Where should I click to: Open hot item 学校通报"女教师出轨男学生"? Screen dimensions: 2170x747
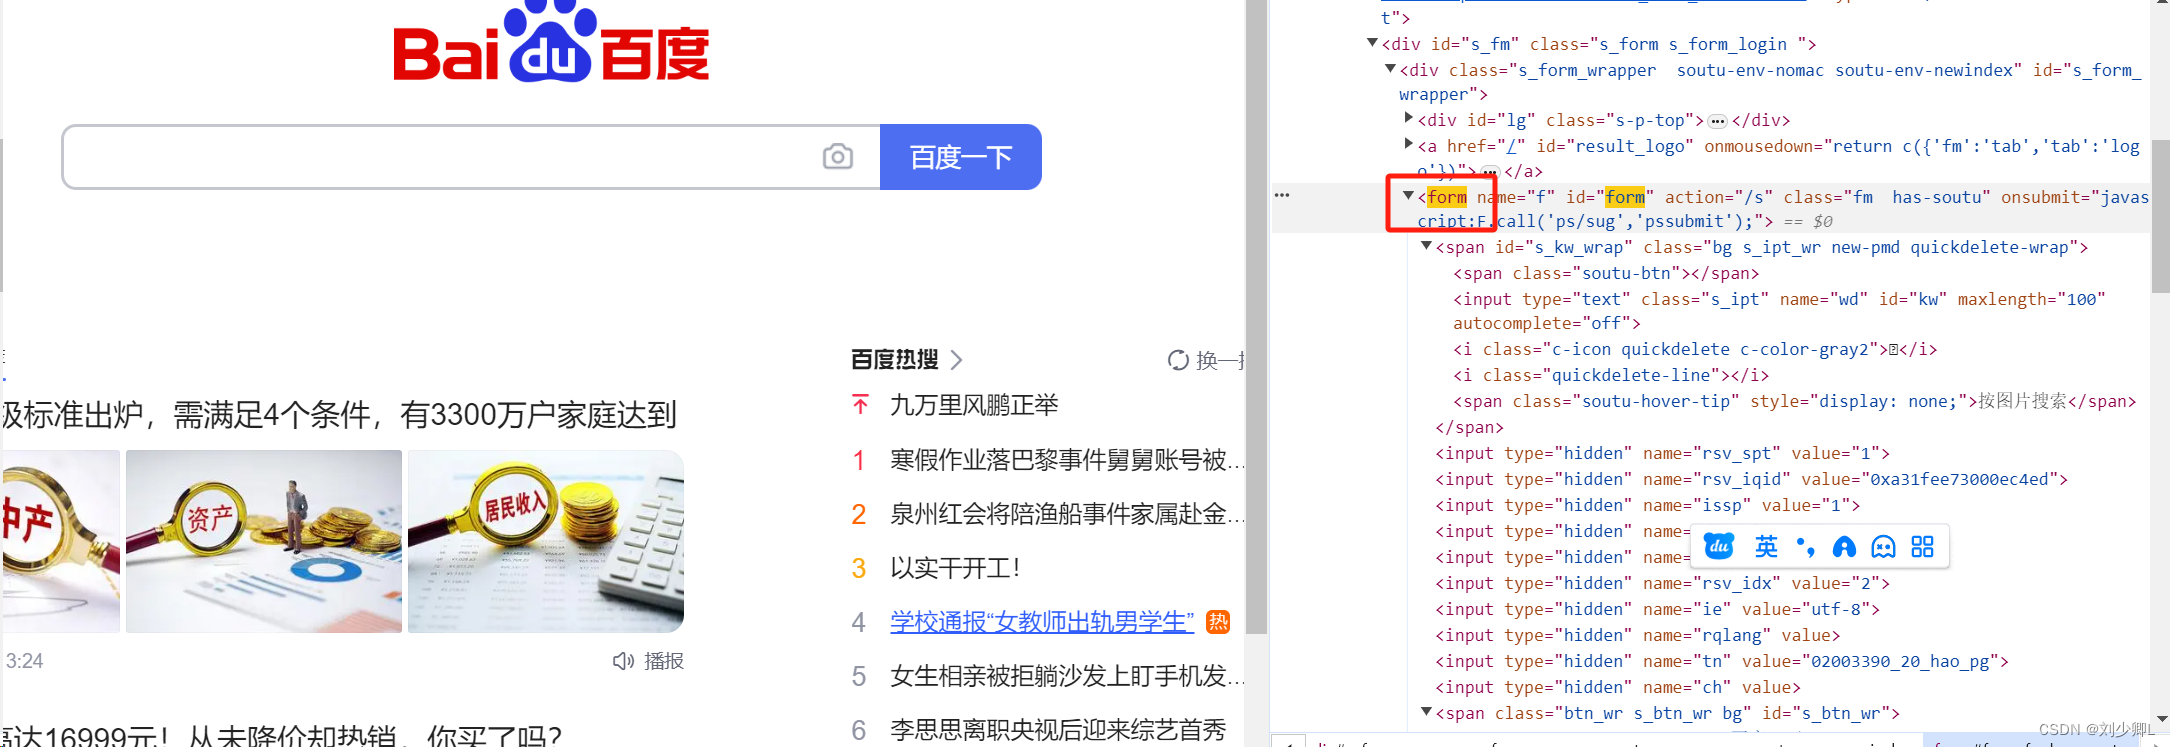coord(1042,622)
